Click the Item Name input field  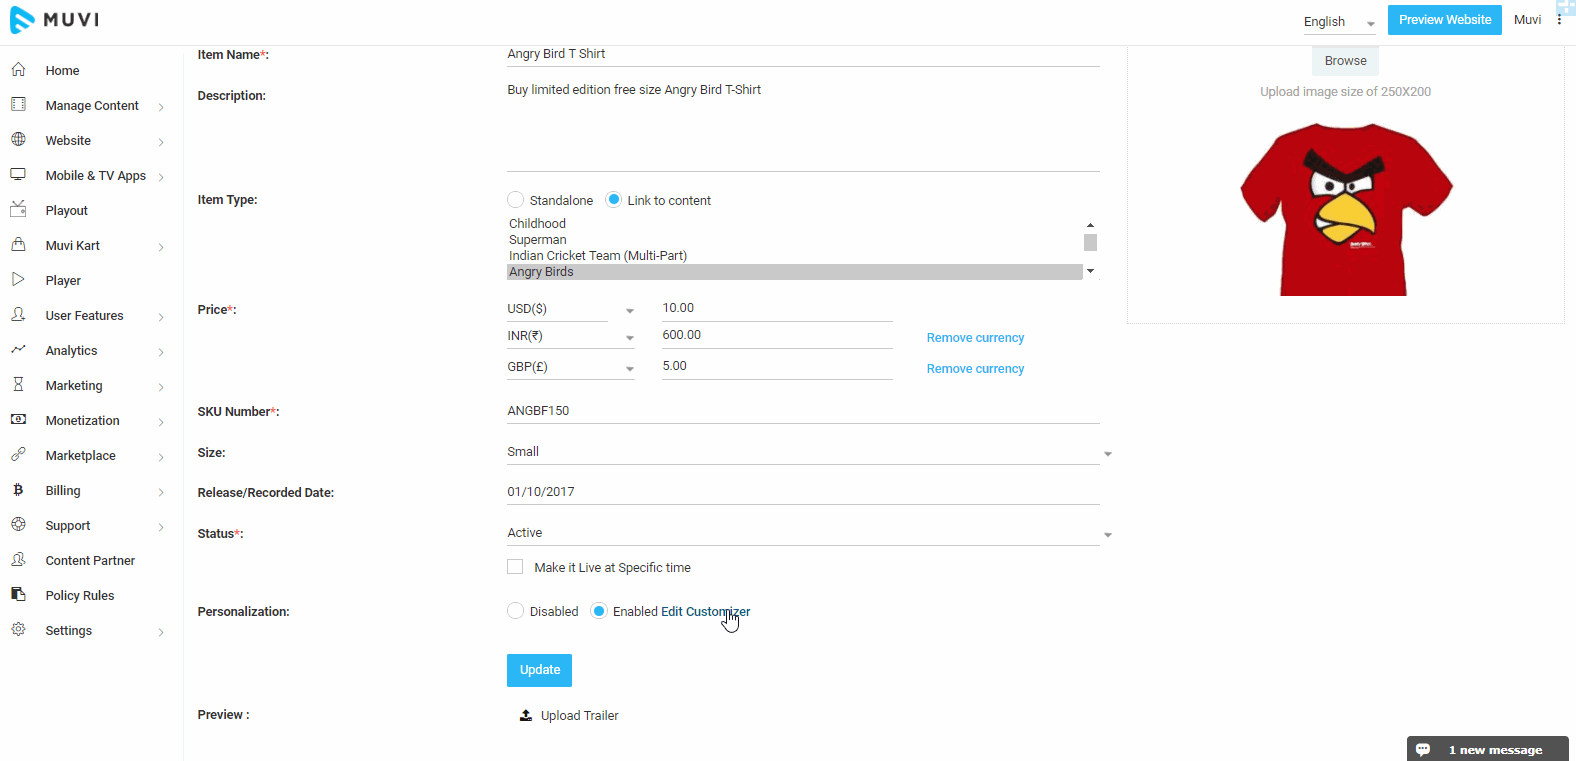[803, 54]
